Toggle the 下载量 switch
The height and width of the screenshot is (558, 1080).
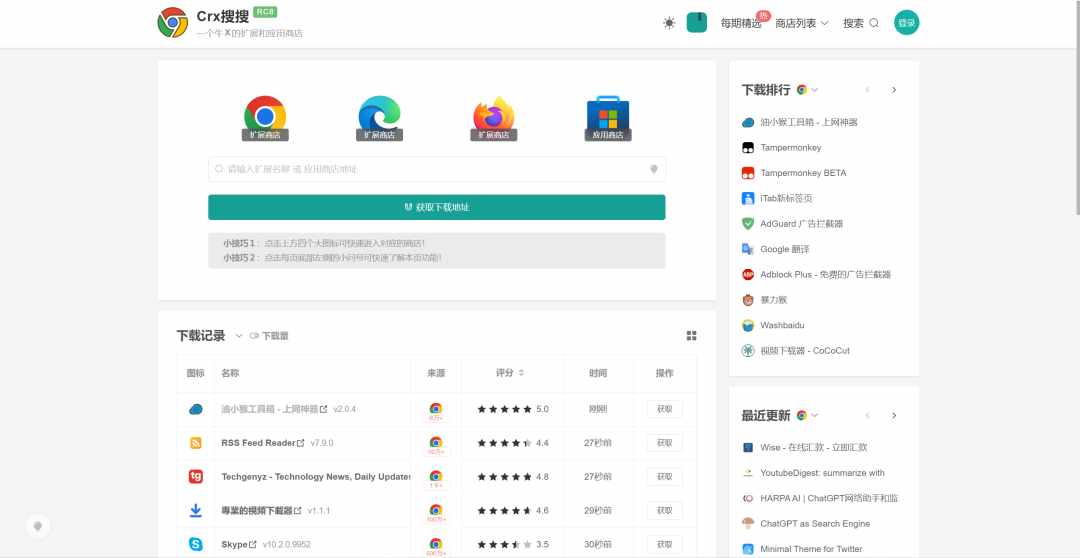pyautogui.click(x=254, y=336)
